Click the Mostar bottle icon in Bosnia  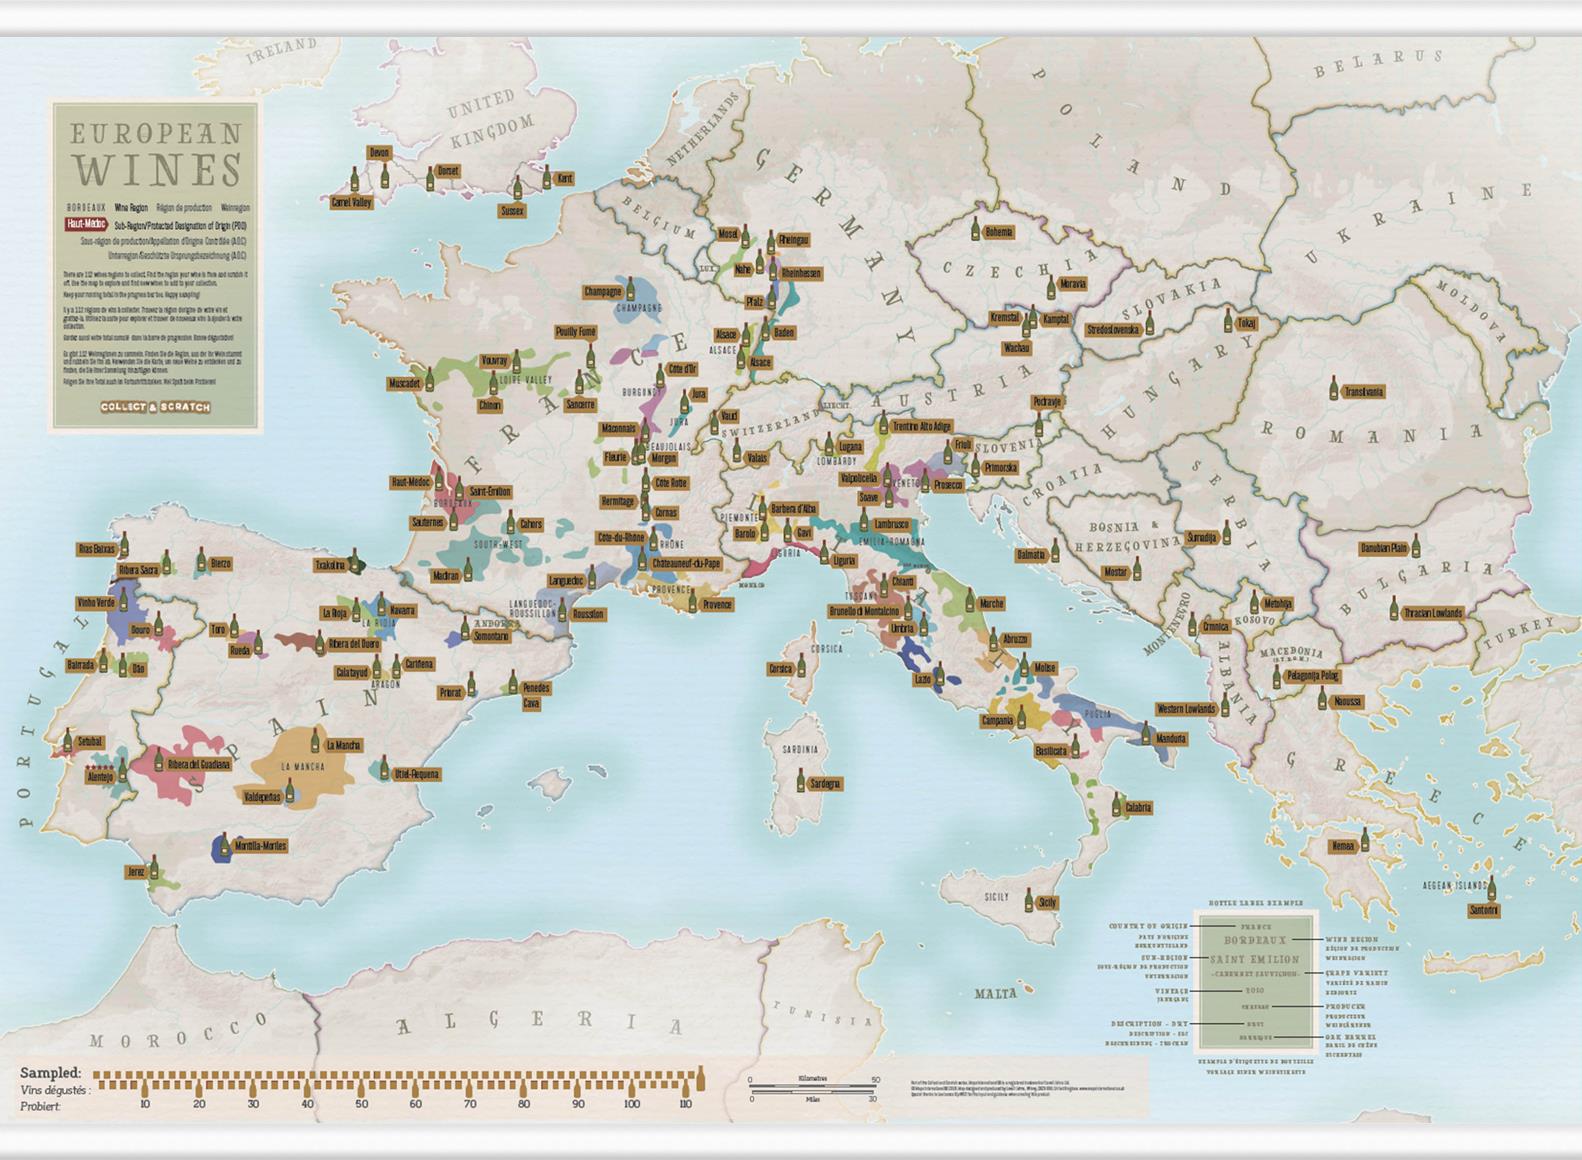(1137, 571)
